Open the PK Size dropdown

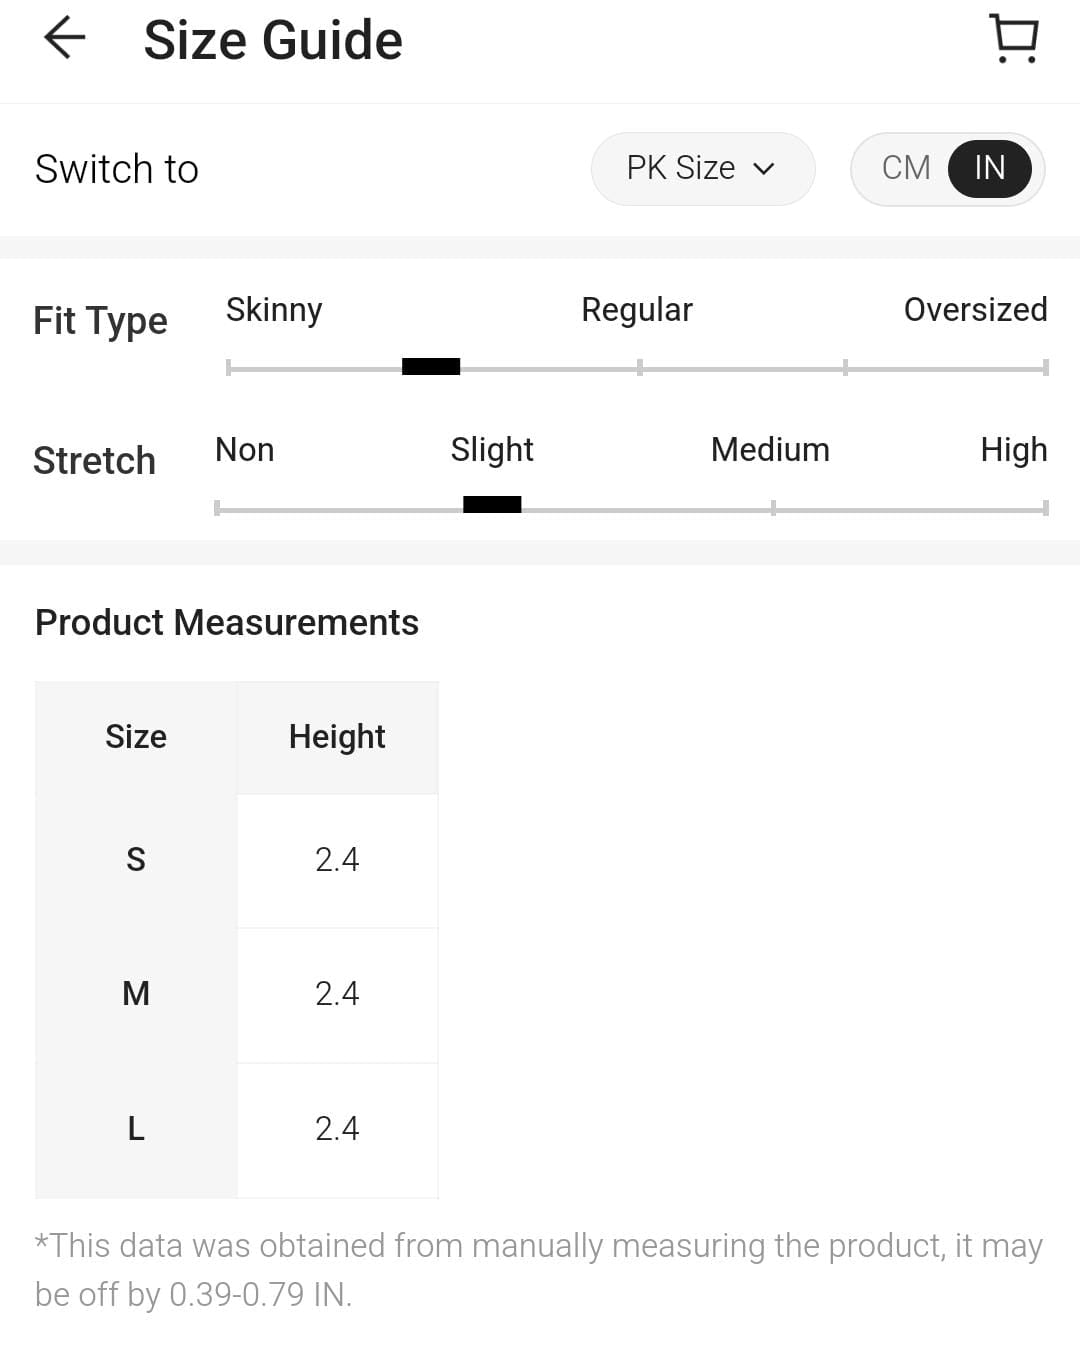click(702, 168)
